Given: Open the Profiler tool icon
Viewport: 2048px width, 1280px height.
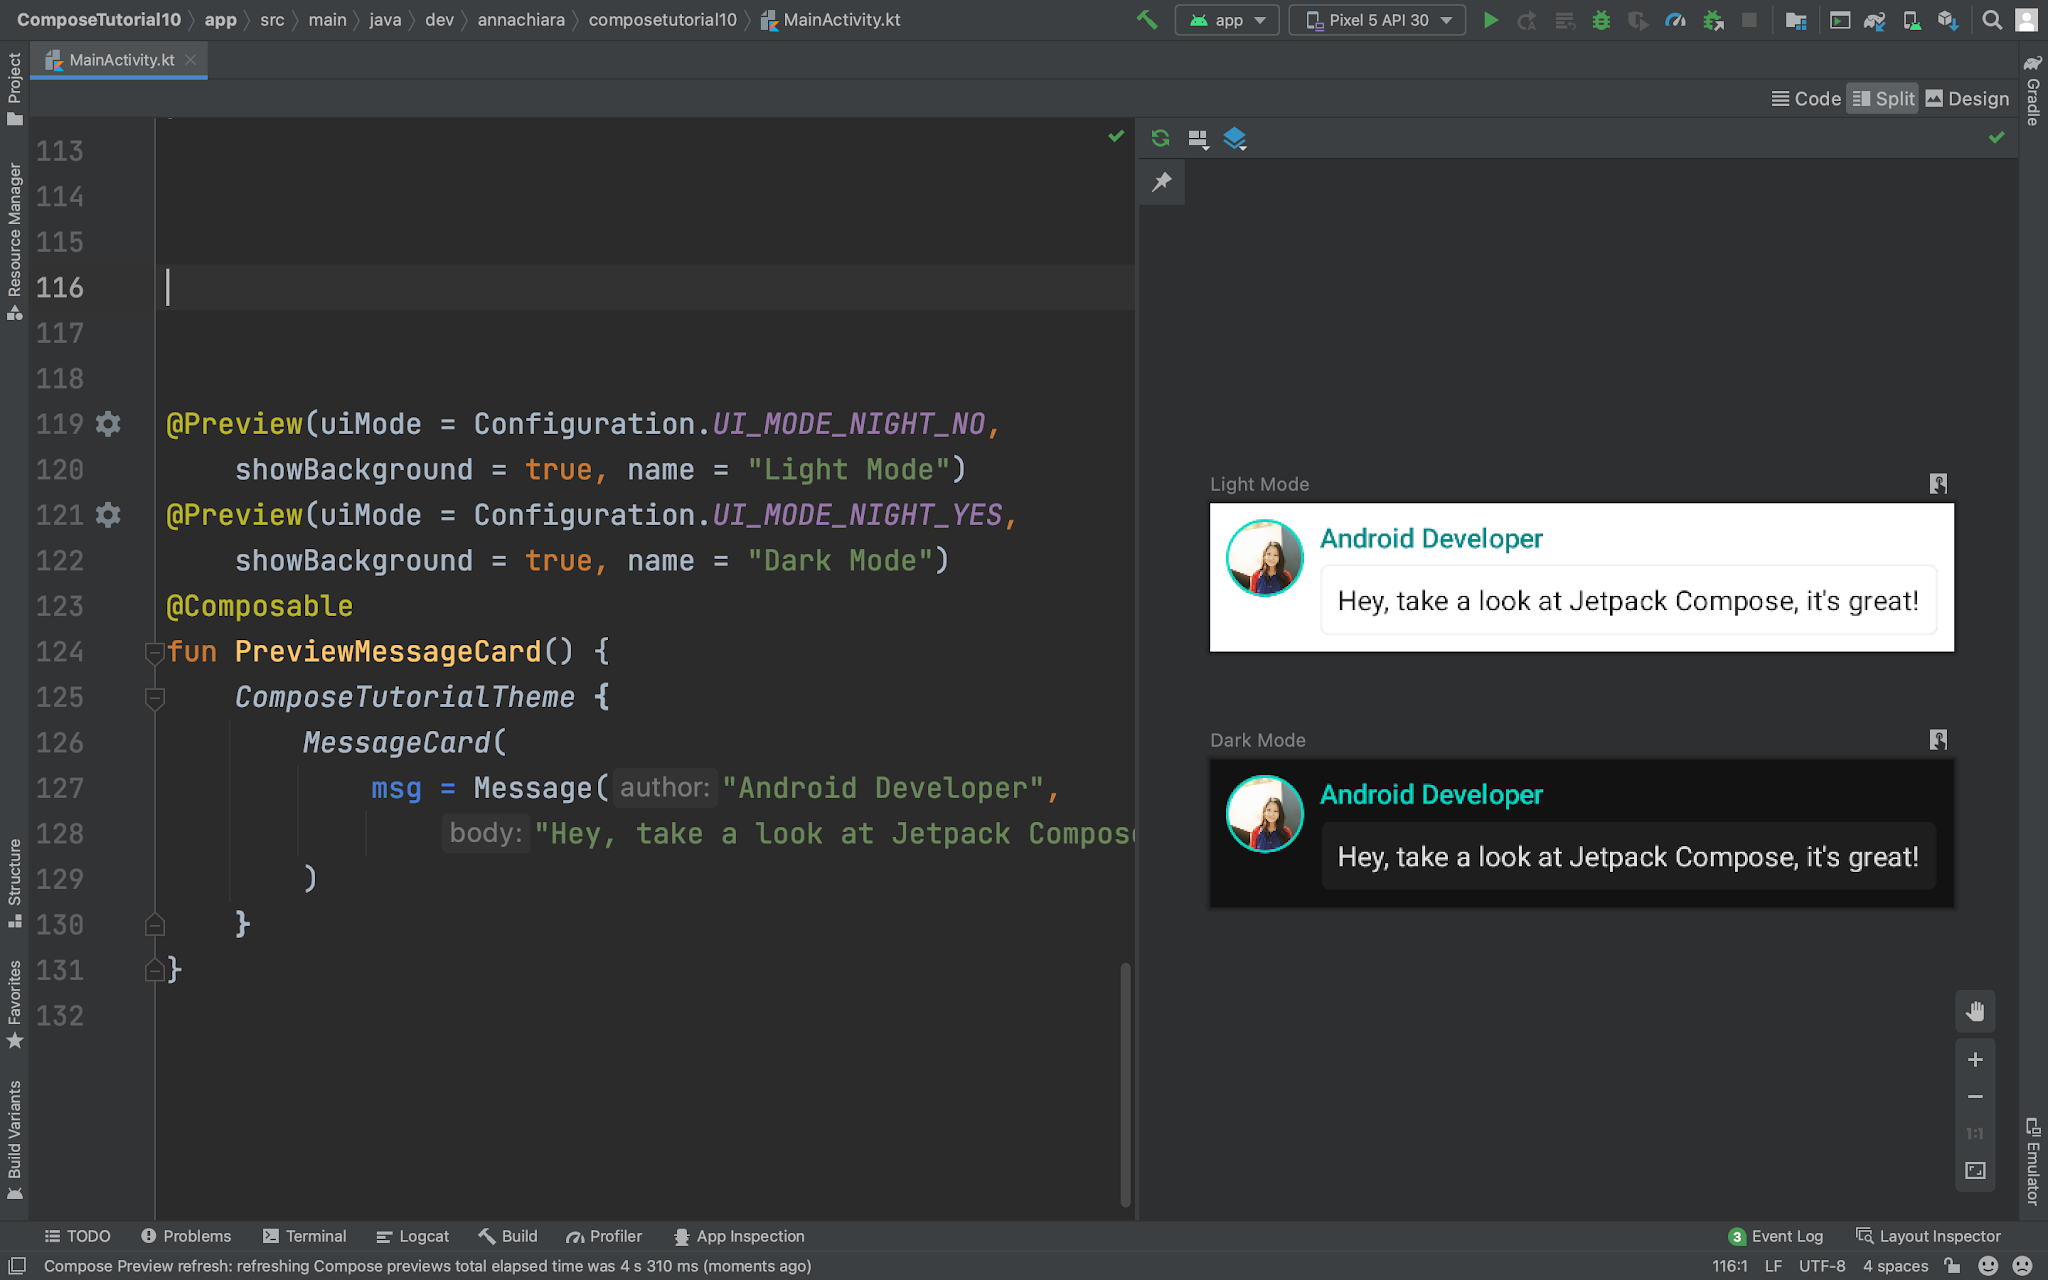Looking at the screenshot, I should [577, 1236].
